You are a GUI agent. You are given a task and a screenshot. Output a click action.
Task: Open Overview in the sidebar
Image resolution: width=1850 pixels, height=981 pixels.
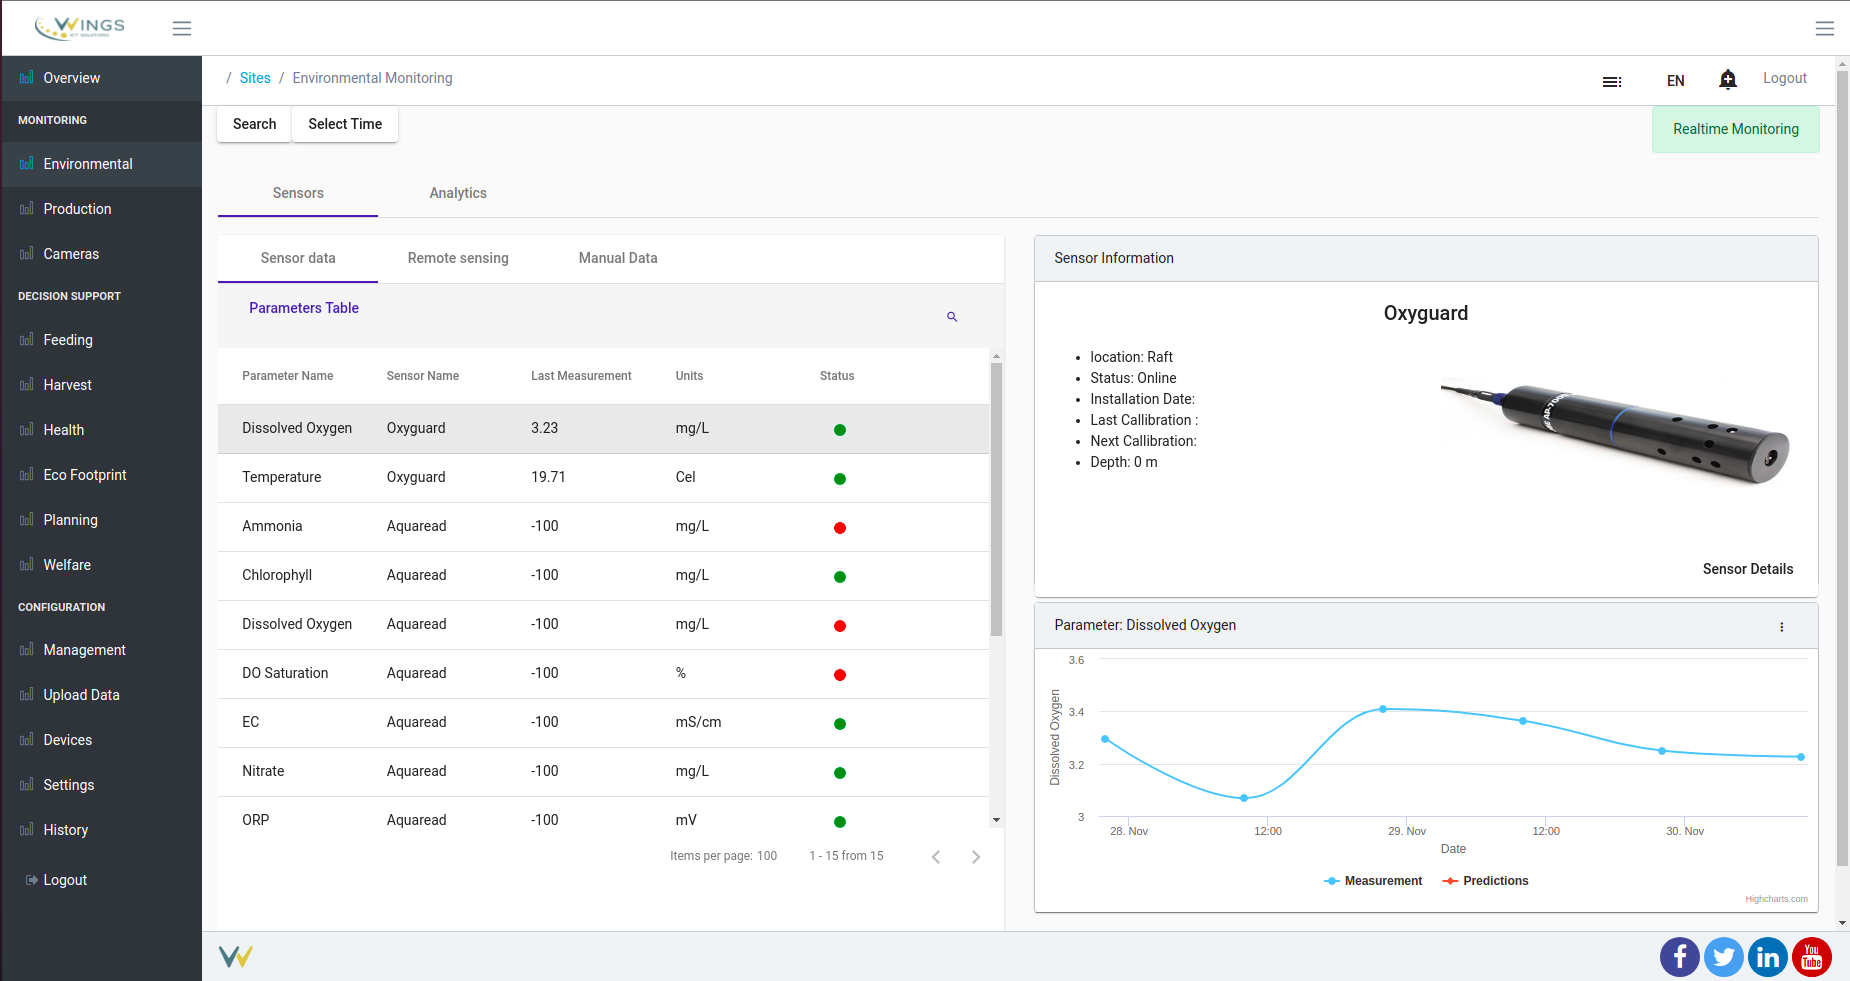(102, 78)
